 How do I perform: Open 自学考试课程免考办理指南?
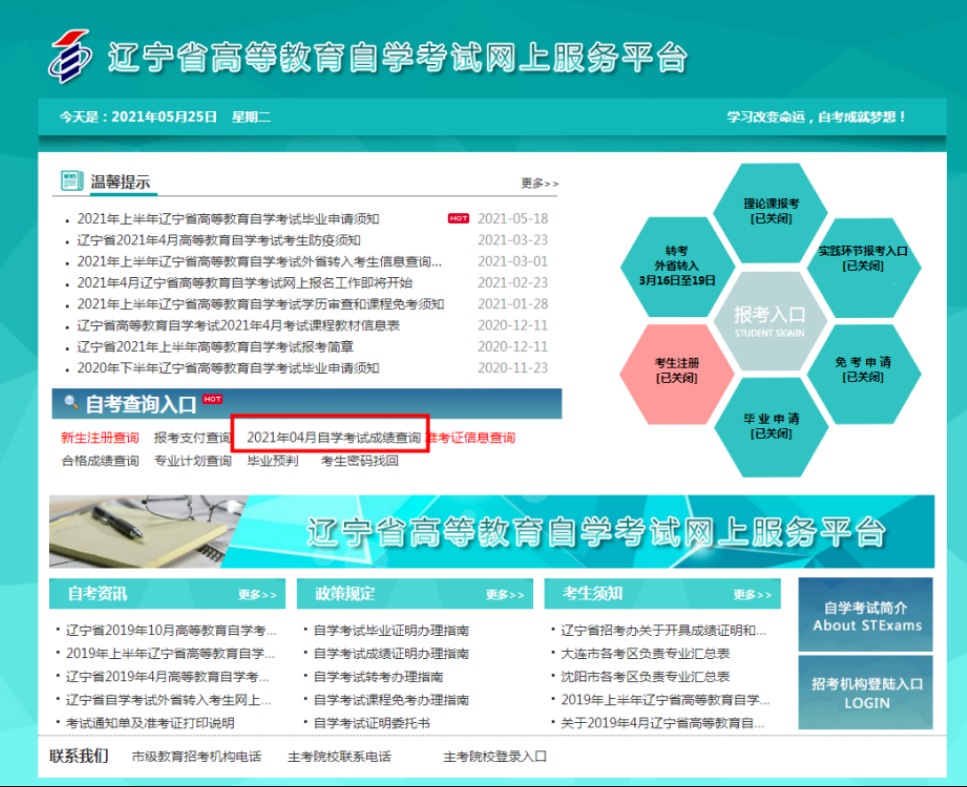coord(391,700)
